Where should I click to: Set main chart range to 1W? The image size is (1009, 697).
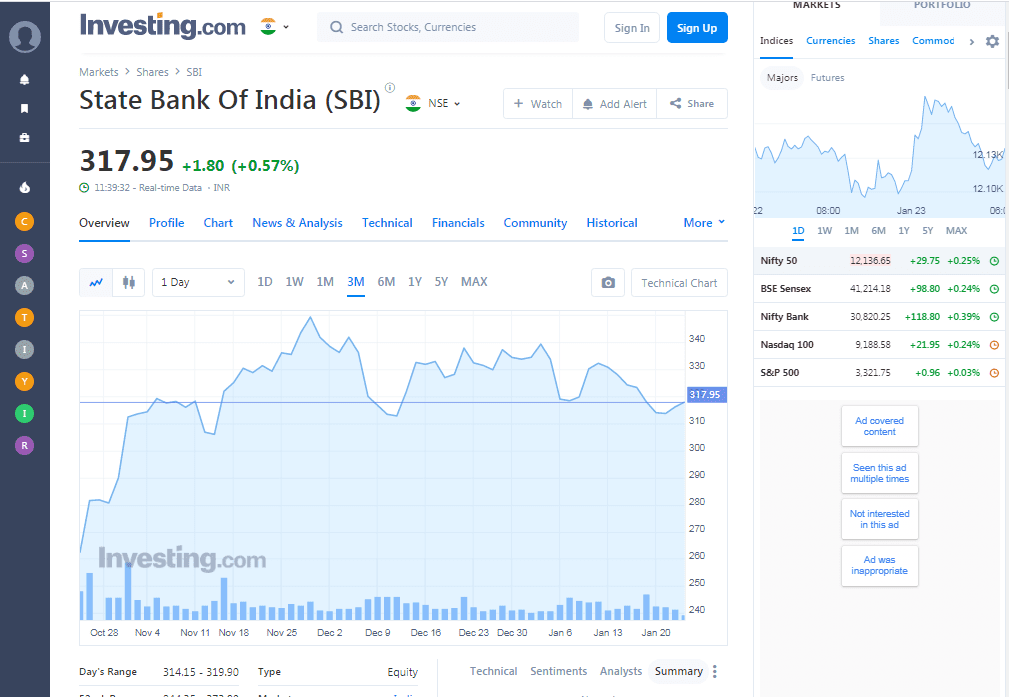click(294, 282)
